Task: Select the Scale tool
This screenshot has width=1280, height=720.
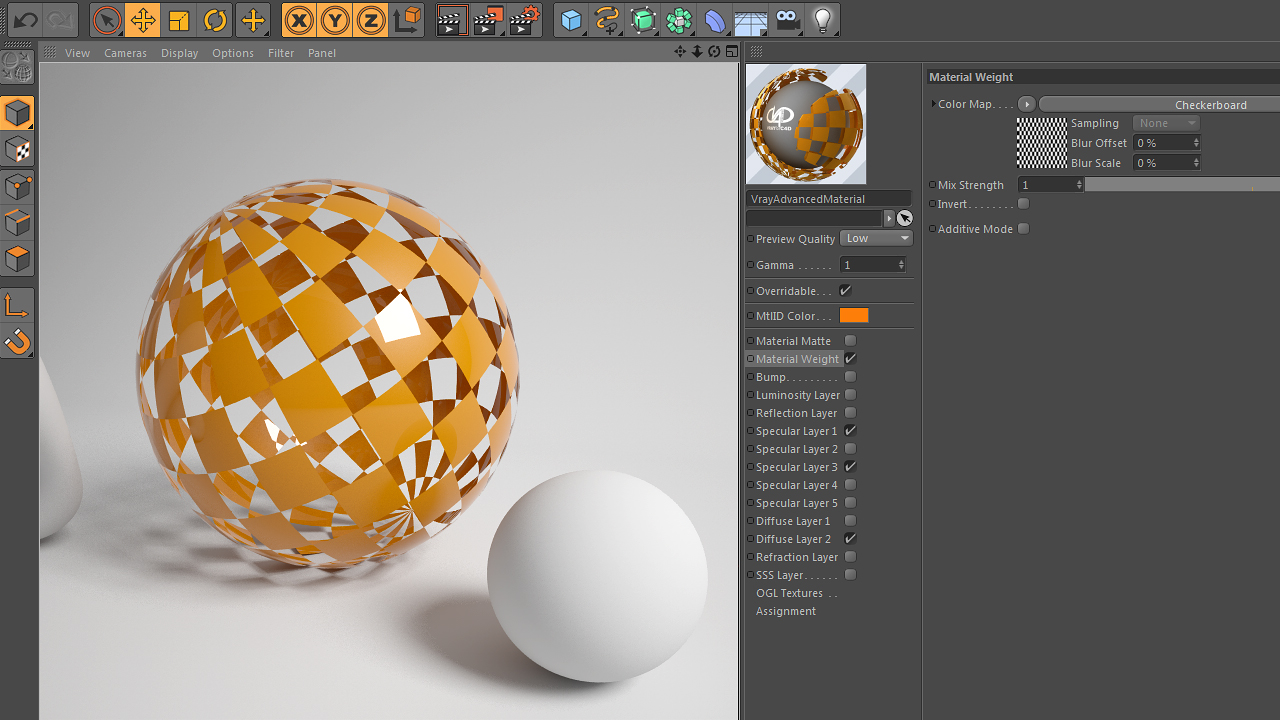Action: coord(179,20)
